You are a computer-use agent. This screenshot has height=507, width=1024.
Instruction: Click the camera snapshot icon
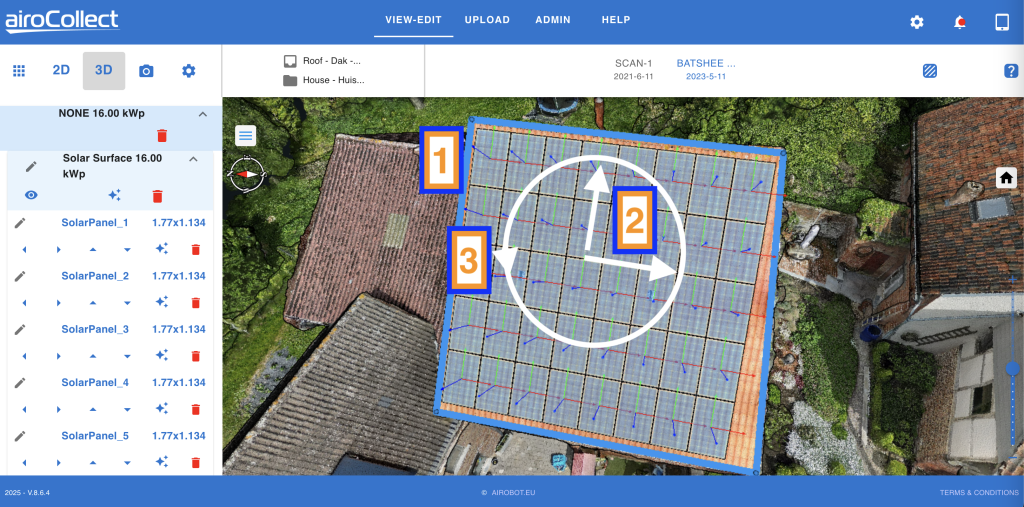click(x=146, y=71)
